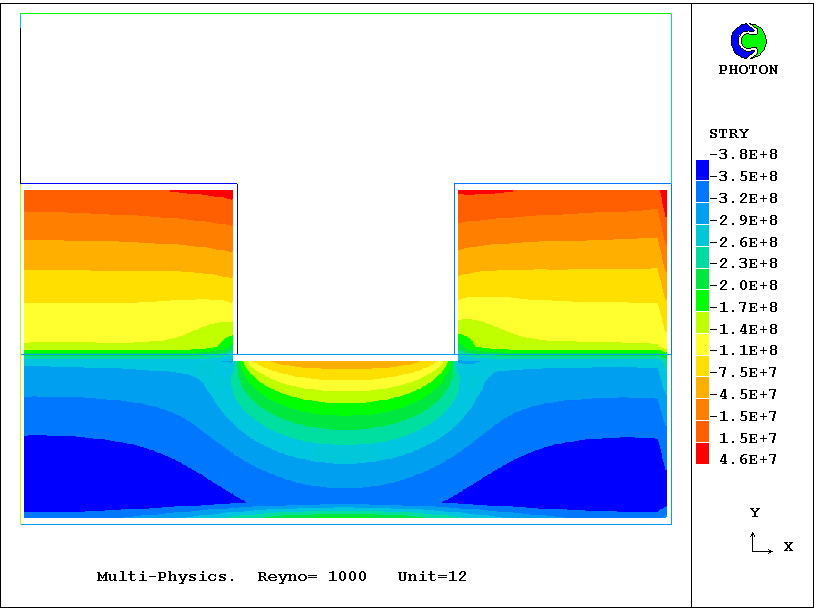The image size is (818, 611).
Task: Click the Unit=12 caption text
Action: (432, 577)
